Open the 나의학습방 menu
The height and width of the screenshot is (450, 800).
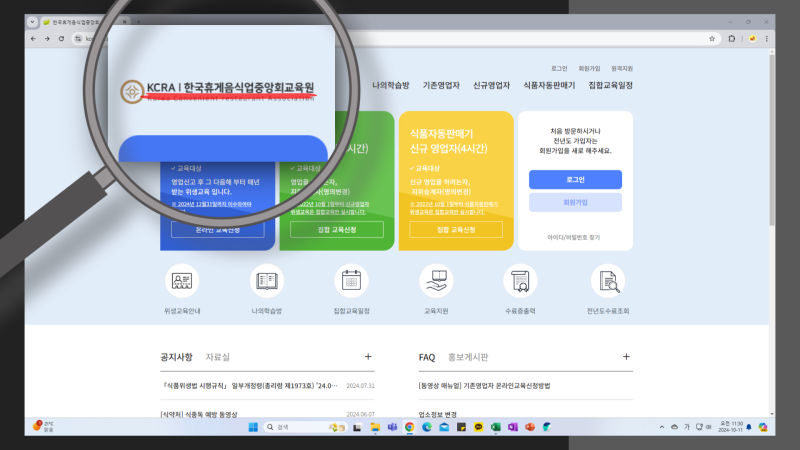click(x=391, y=85)
